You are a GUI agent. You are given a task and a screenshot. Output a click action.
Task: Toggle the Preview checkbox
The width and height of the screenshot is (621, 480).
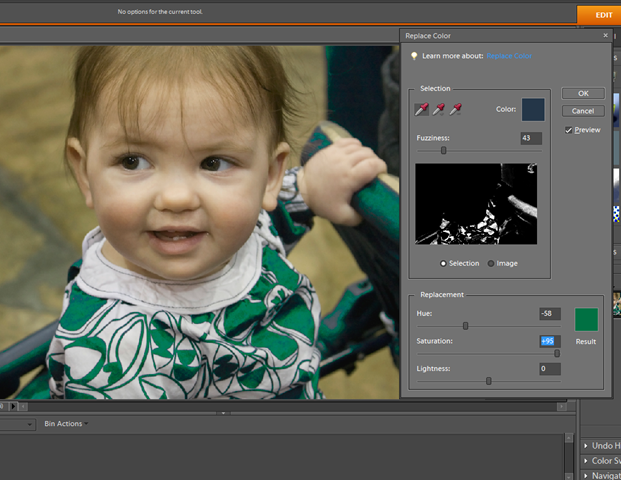(568, 130)
